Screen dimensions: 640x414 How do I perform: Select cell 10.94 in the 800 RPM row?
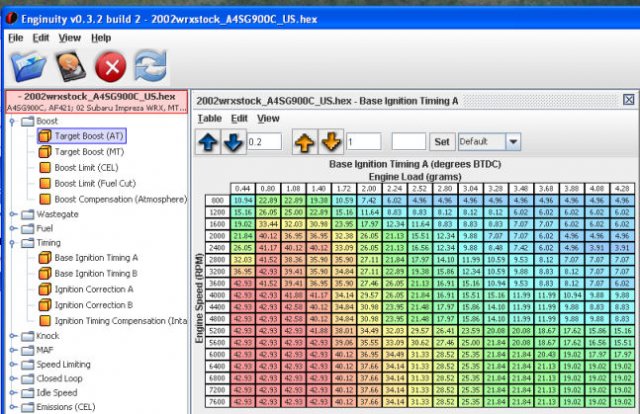(243, 200)
